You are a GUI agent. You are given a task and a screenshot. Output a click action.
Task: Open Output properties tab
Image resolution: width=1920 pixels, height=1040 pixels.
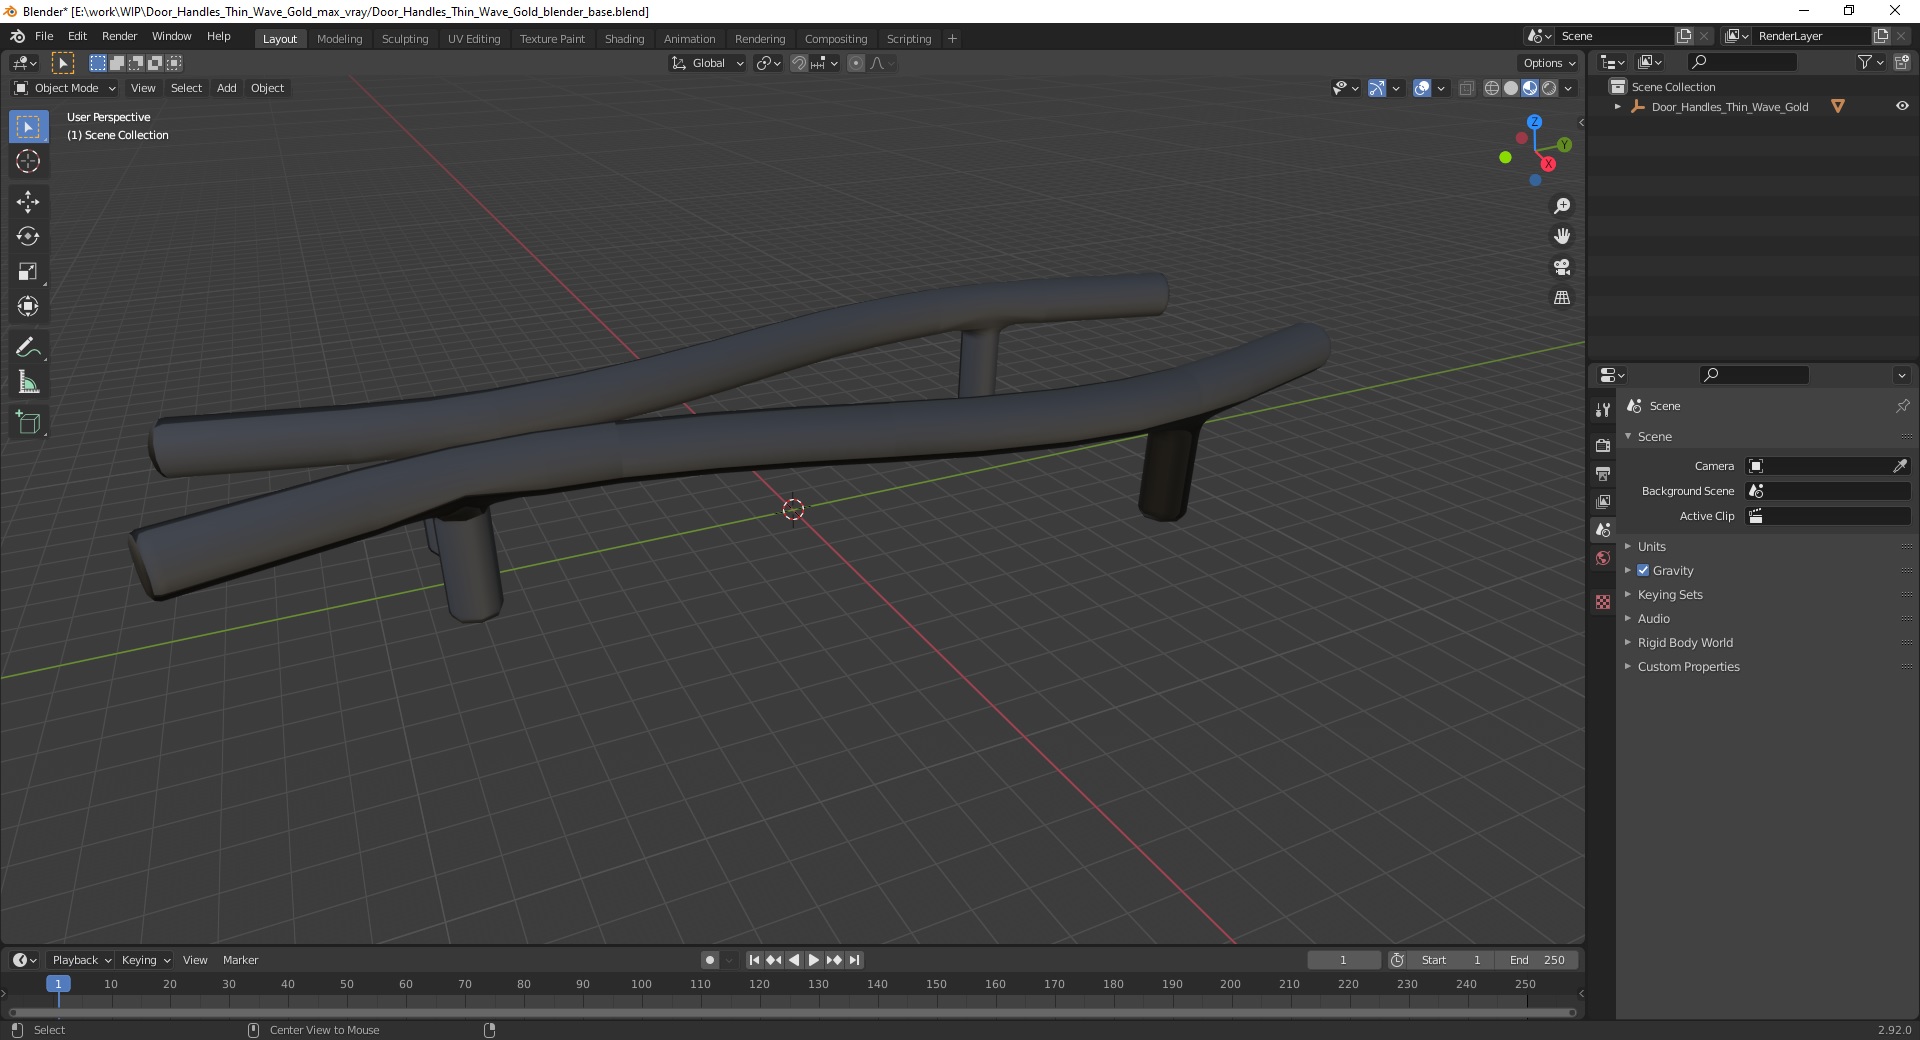click(x=1603, y=473)
